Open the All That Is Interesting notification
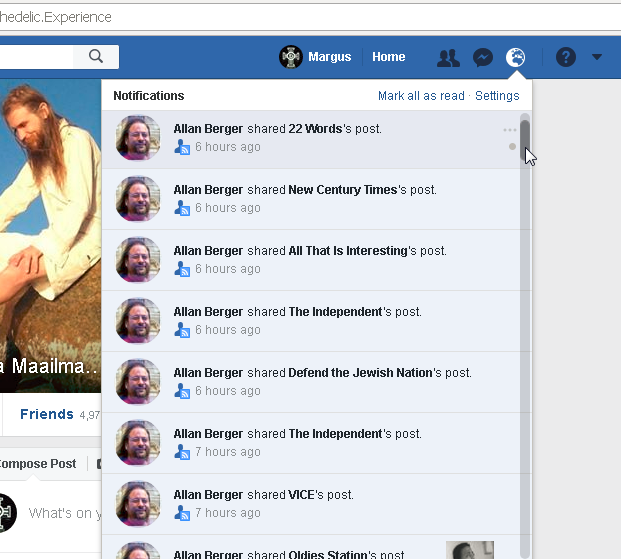 pyautogui.click(x=310, y=260)
